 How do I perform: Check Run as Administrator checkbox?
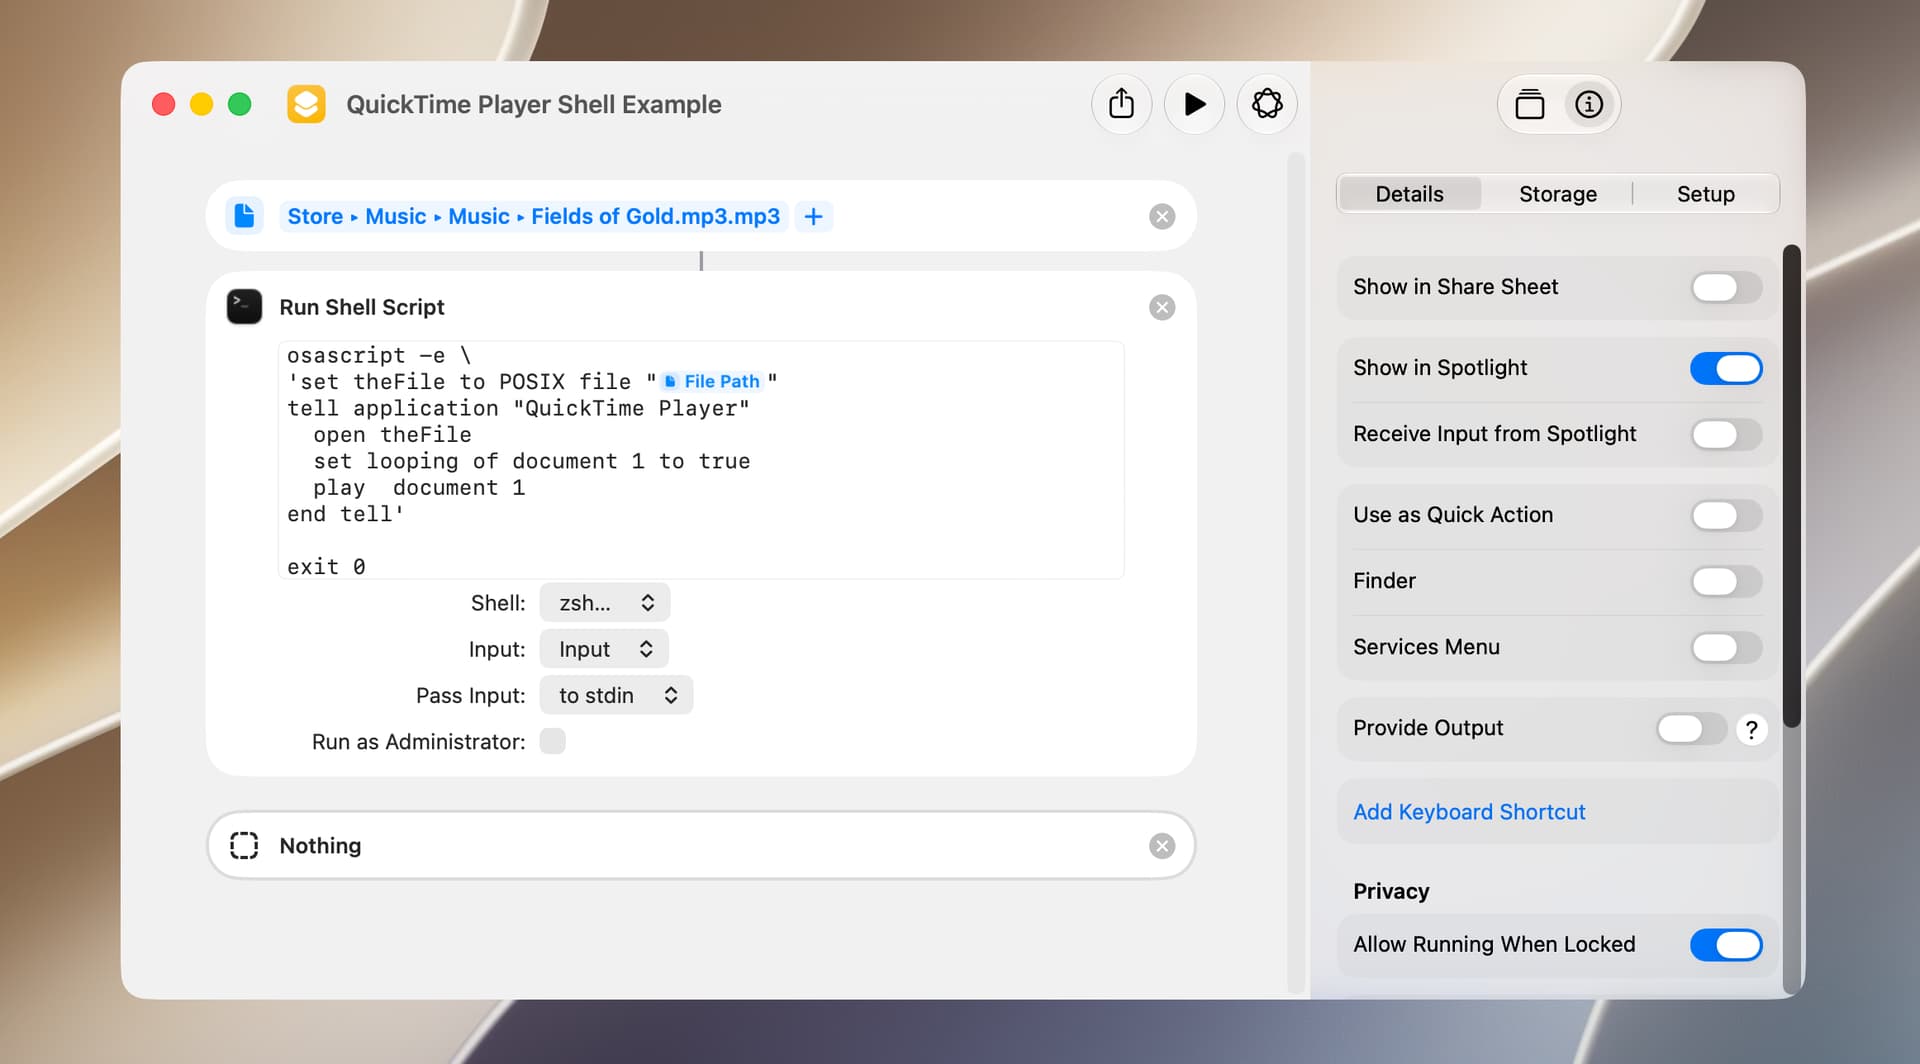pos(552,741)
